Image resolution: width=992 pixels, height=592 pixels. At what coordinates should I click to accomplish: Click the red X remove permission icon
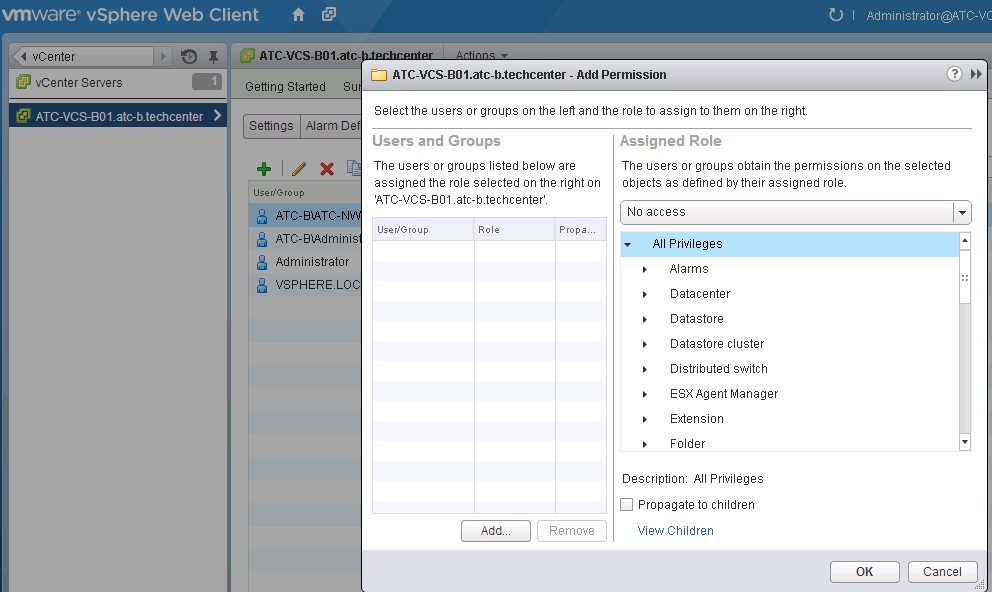[x=326, y=169]
